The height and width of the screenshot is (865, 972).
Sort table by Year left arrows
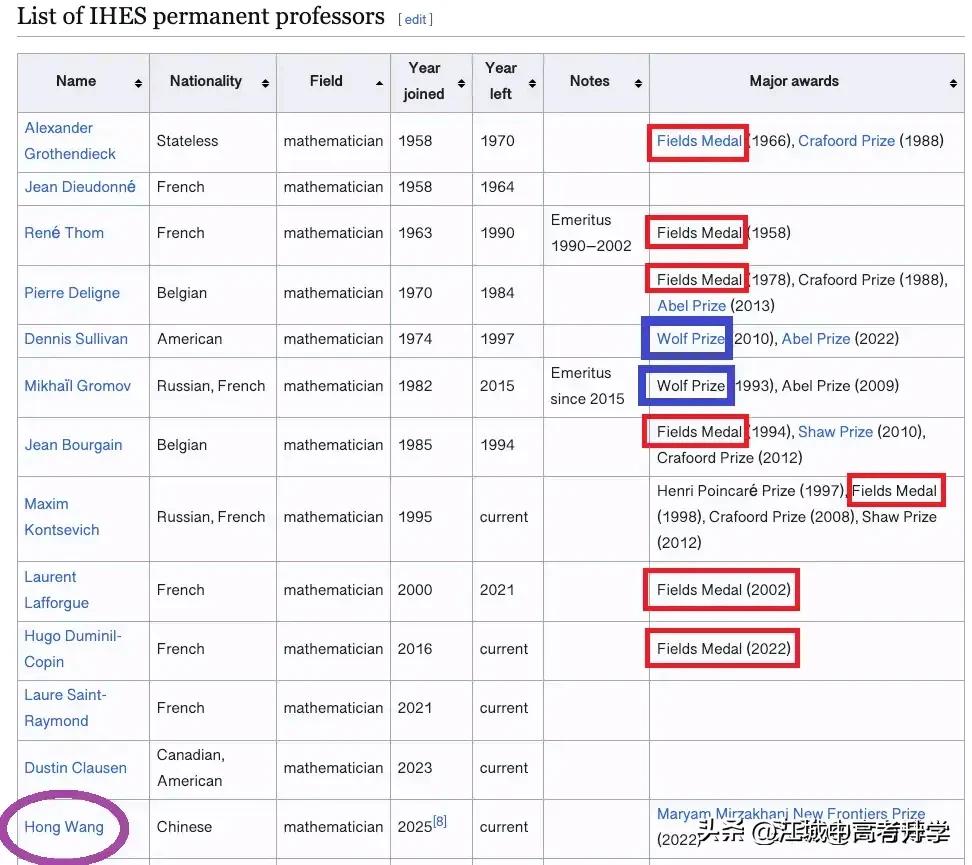point(532,83)
